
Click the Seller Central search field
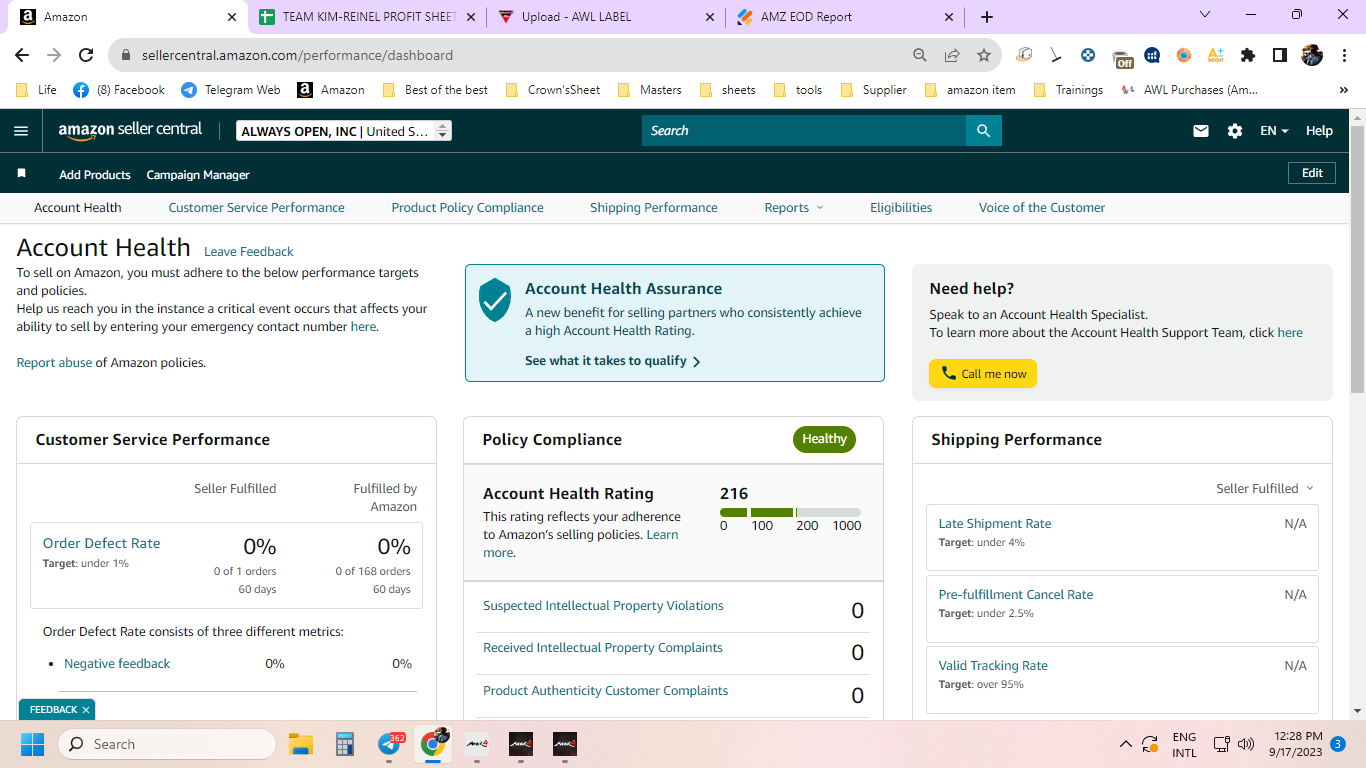coord(804,131)
